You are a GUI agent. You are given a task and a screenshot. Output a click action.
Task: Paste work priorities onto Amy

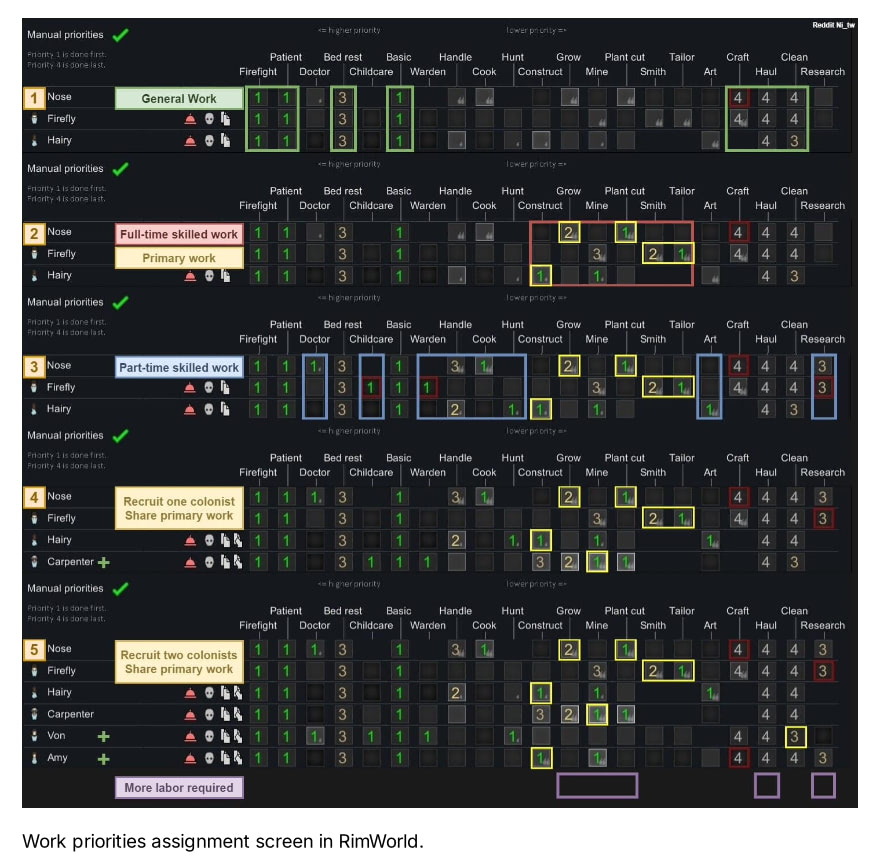click(x=237, y=758)
